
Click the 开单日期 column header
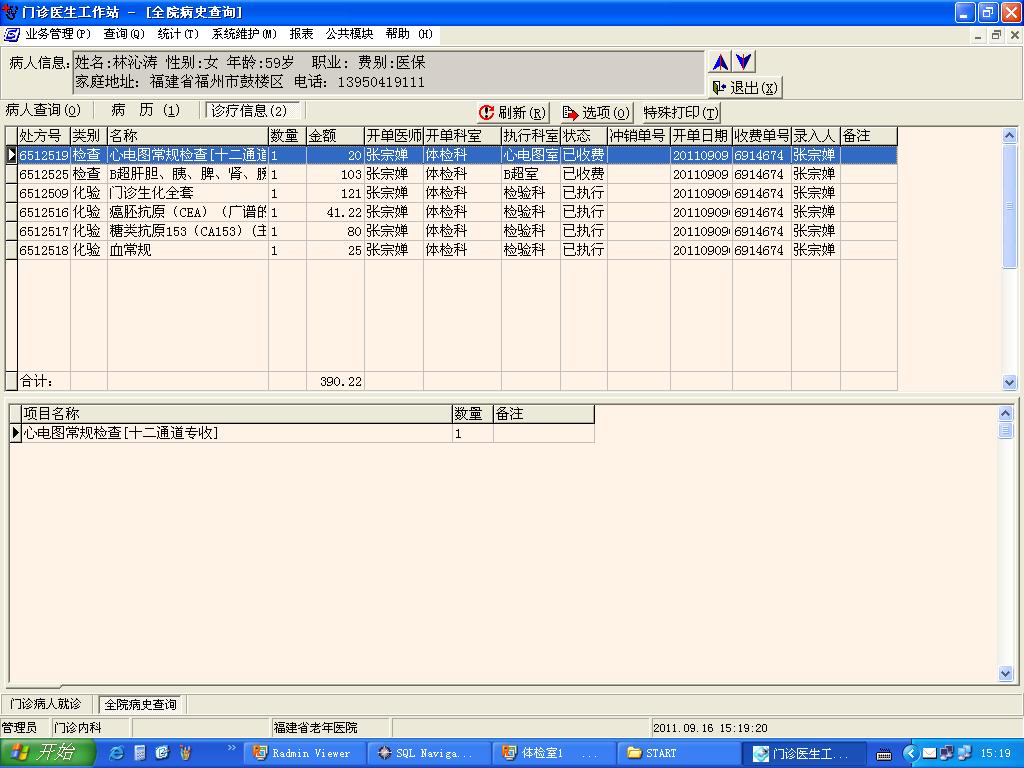pos(701,136)
